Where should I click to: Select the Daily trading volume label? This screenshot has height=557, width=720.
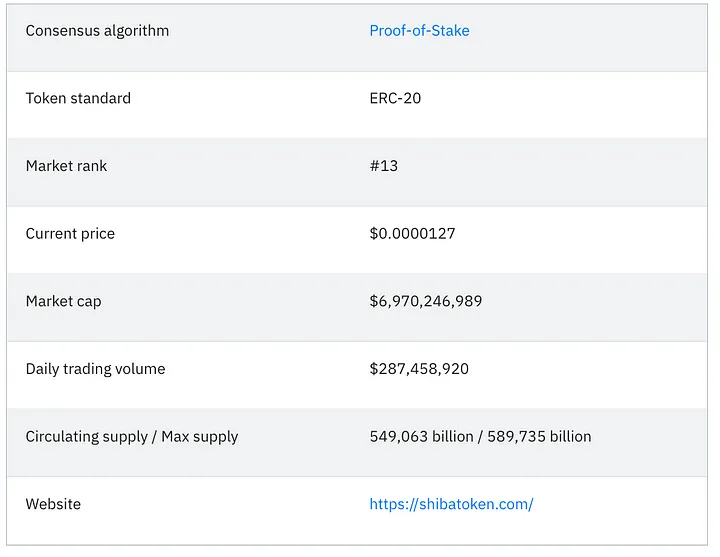pos(95,369)
